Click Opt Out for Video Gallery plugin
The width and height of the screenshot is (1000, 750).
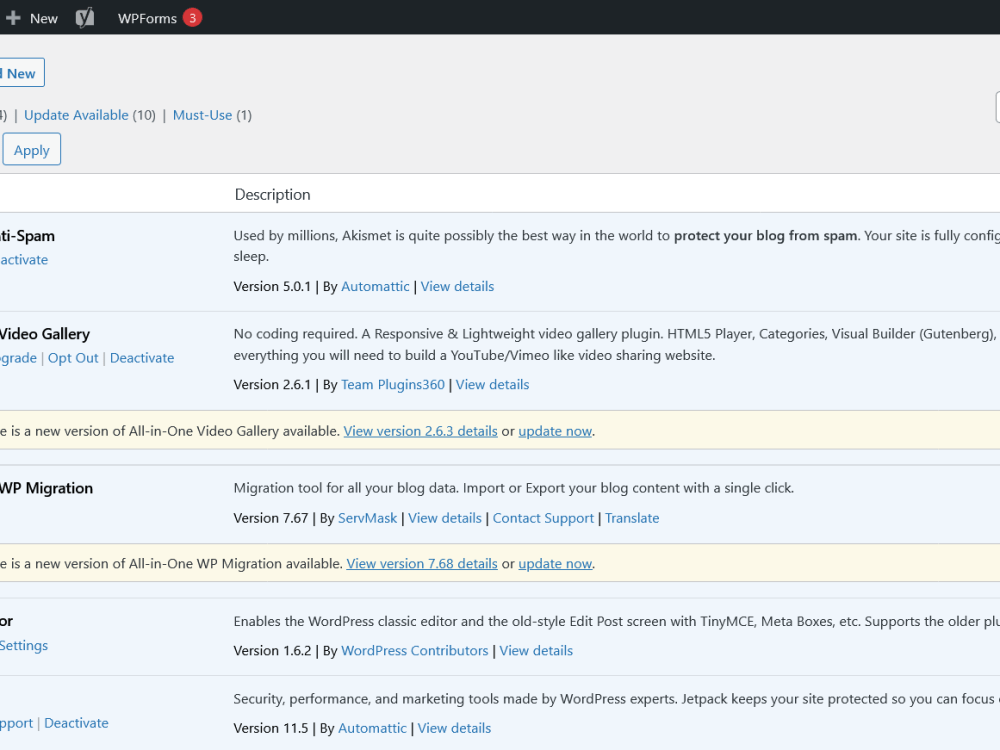[x=73, y=358]
